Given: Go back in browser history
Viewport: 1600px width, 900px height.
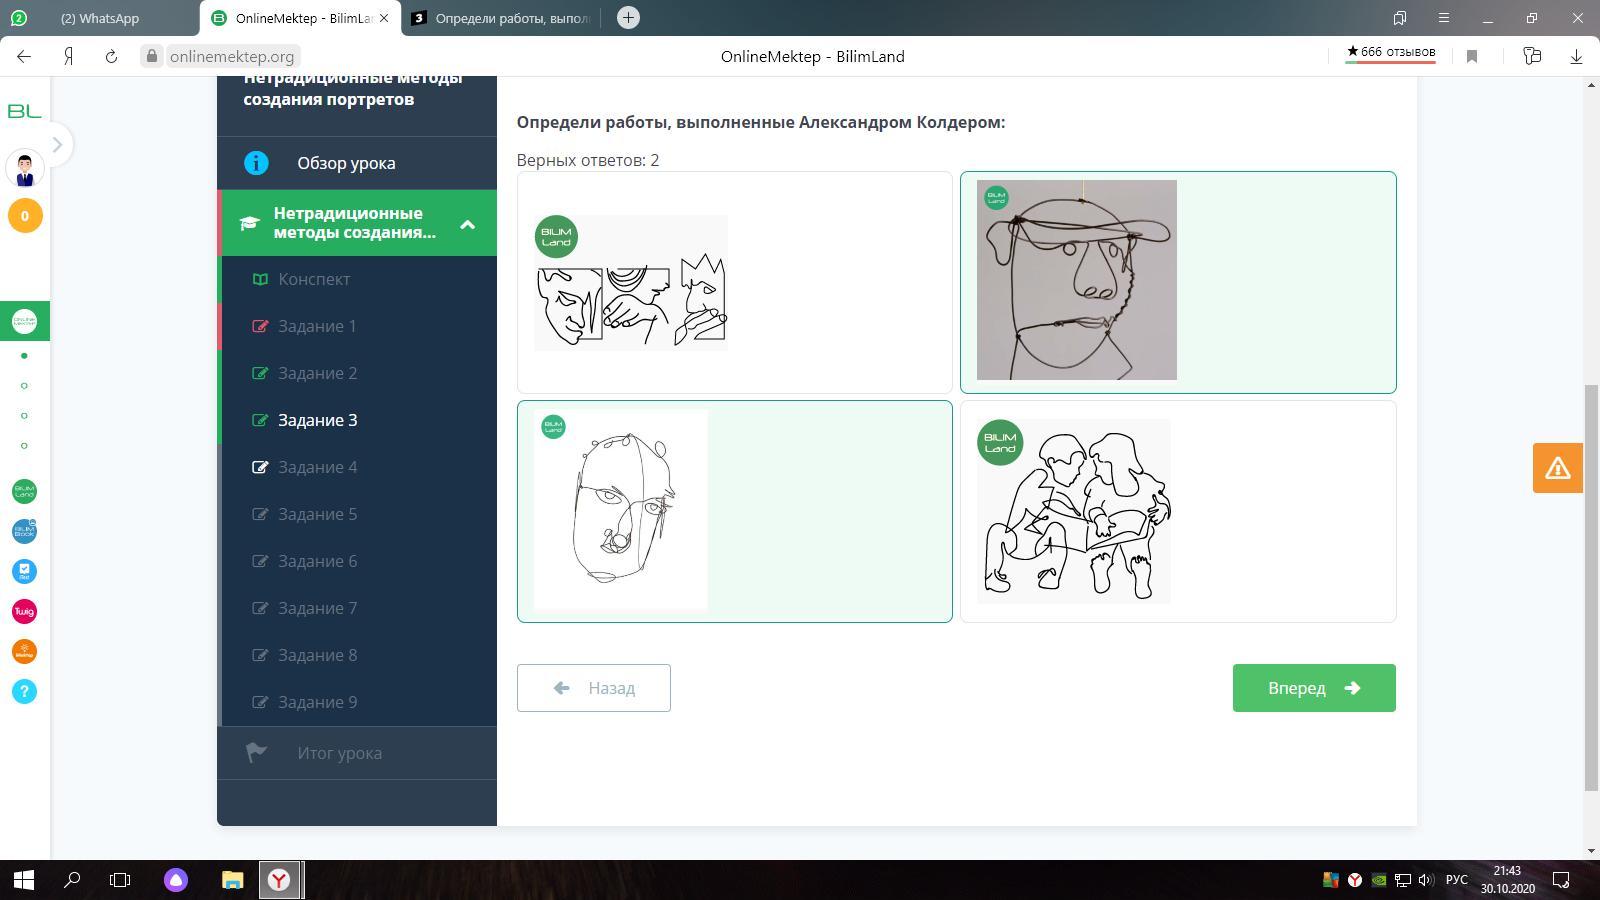Looking at the screenshot, I should 24,56.
